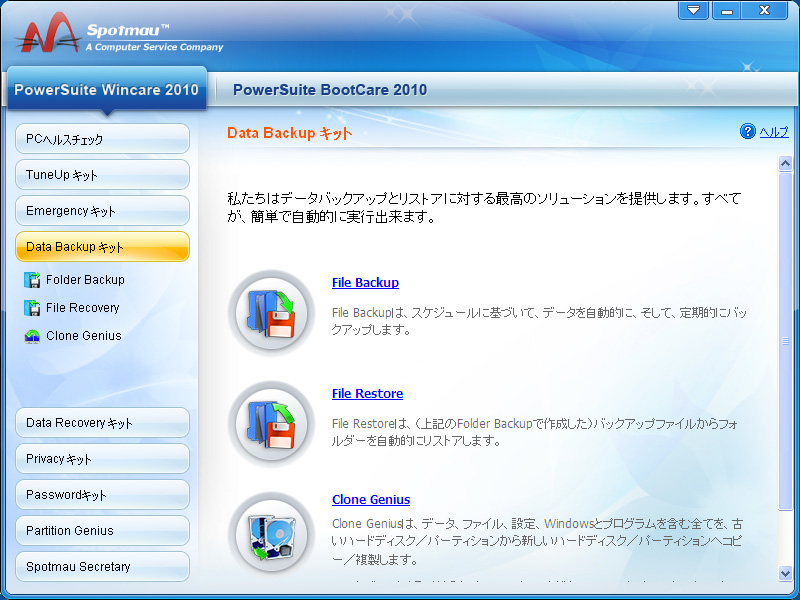Screen dimensions: 800x600
Task: Open the ヘルプ help link
Action: tap(774, 132)
